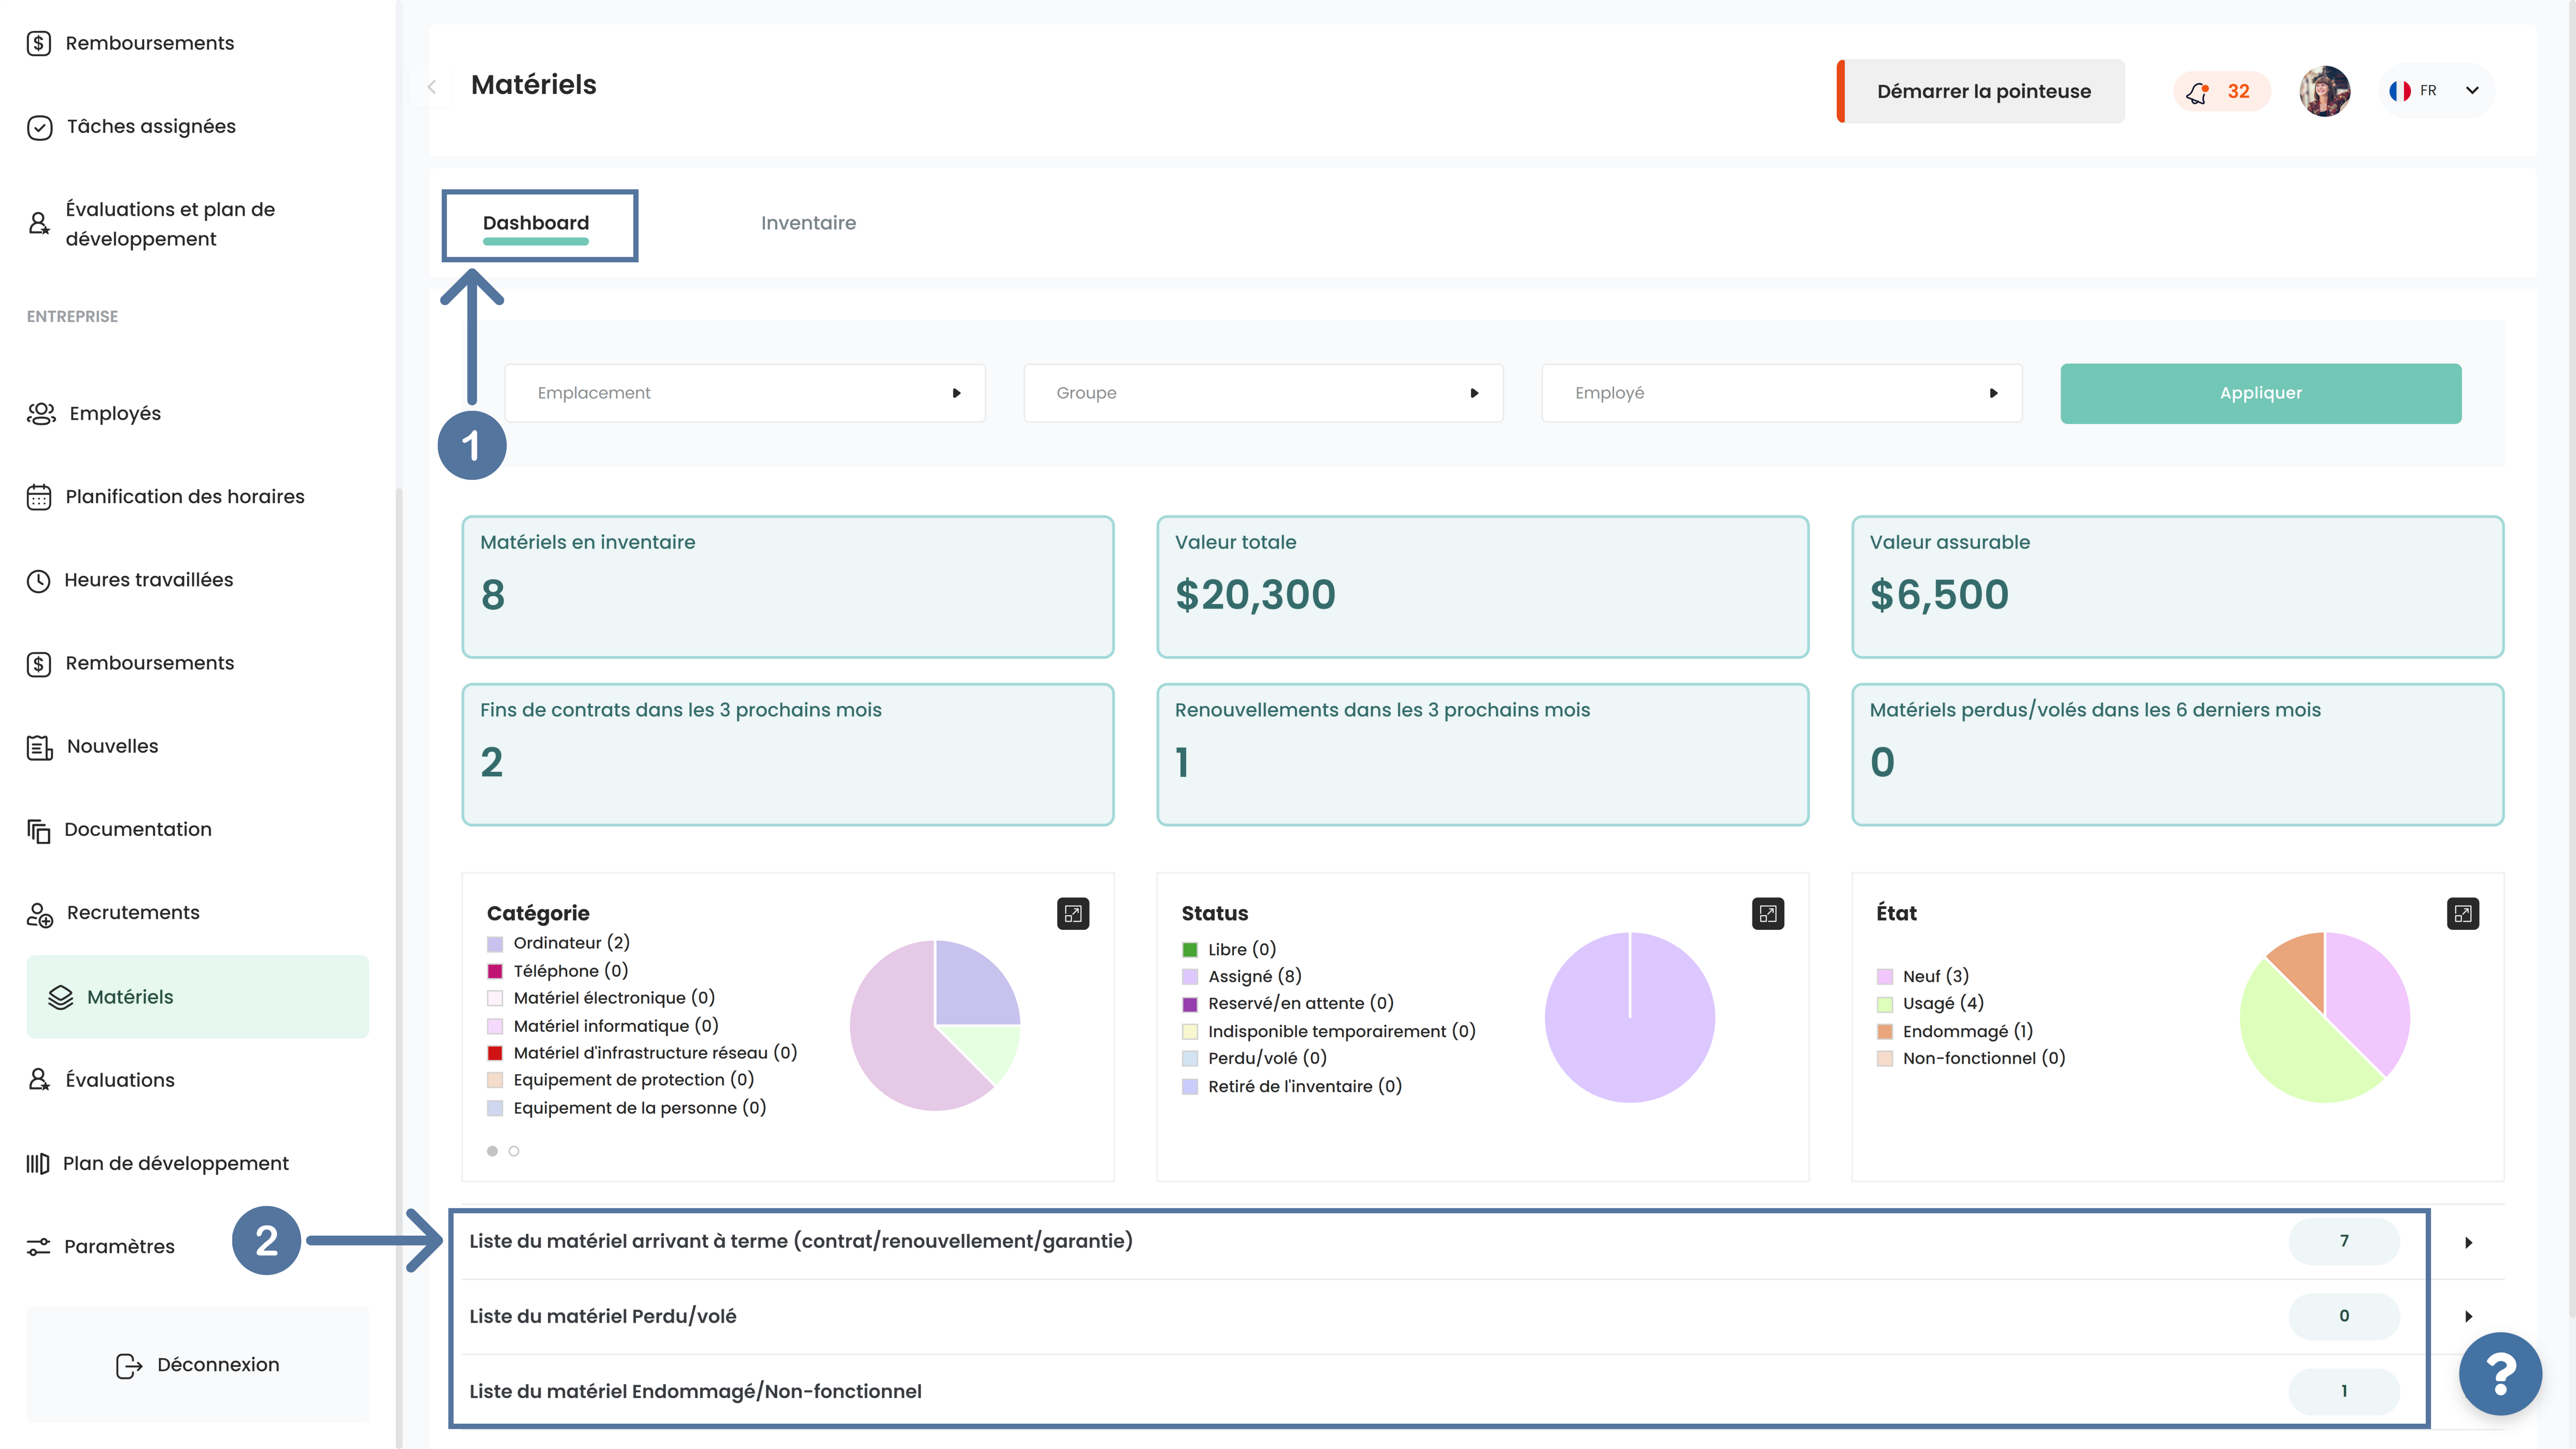Open Employés in the sidebar
The width and height of the screenshot is (2576, 1449).
point(114,414)
